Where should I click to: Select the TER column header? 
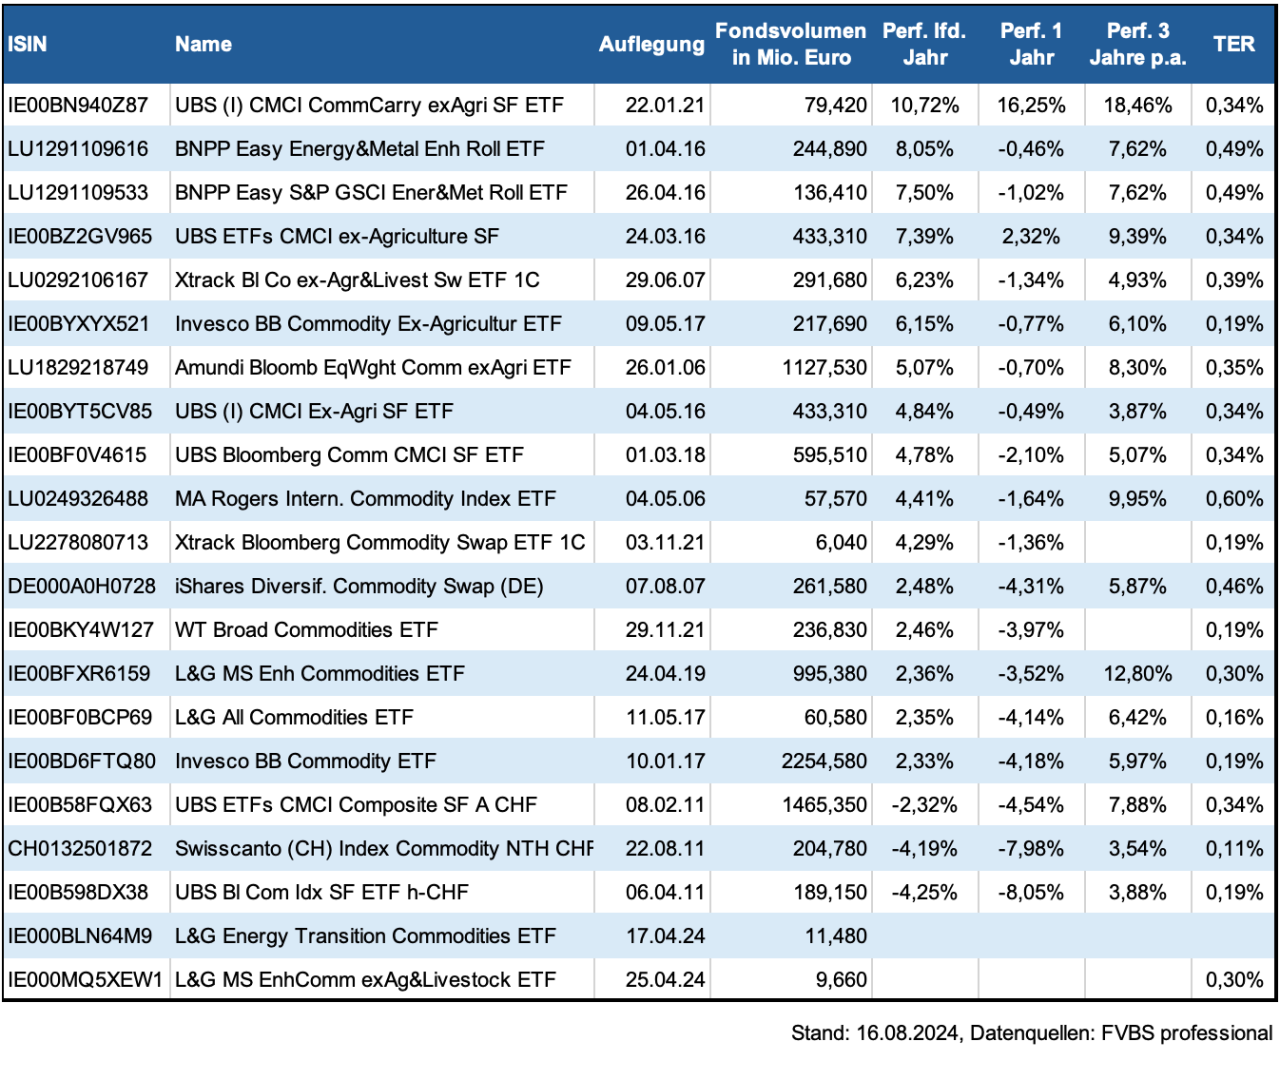tap(1233, 45)
